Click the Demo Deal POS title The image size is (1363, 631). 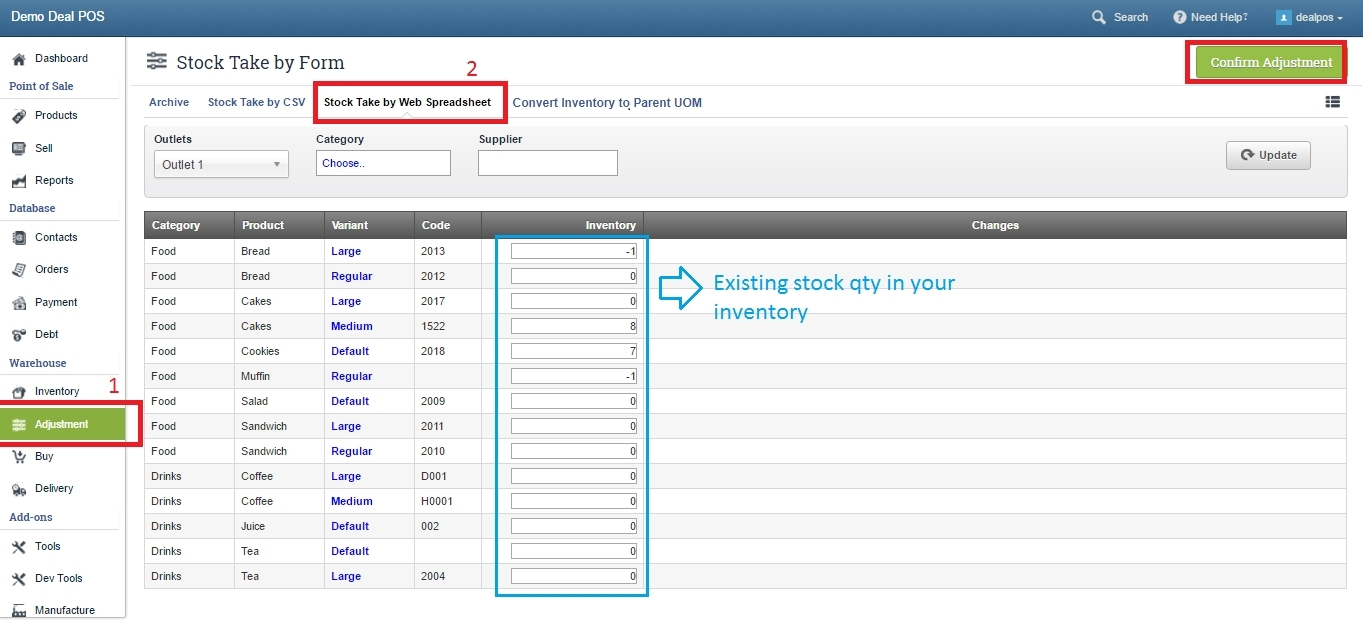tap(57, 17)
